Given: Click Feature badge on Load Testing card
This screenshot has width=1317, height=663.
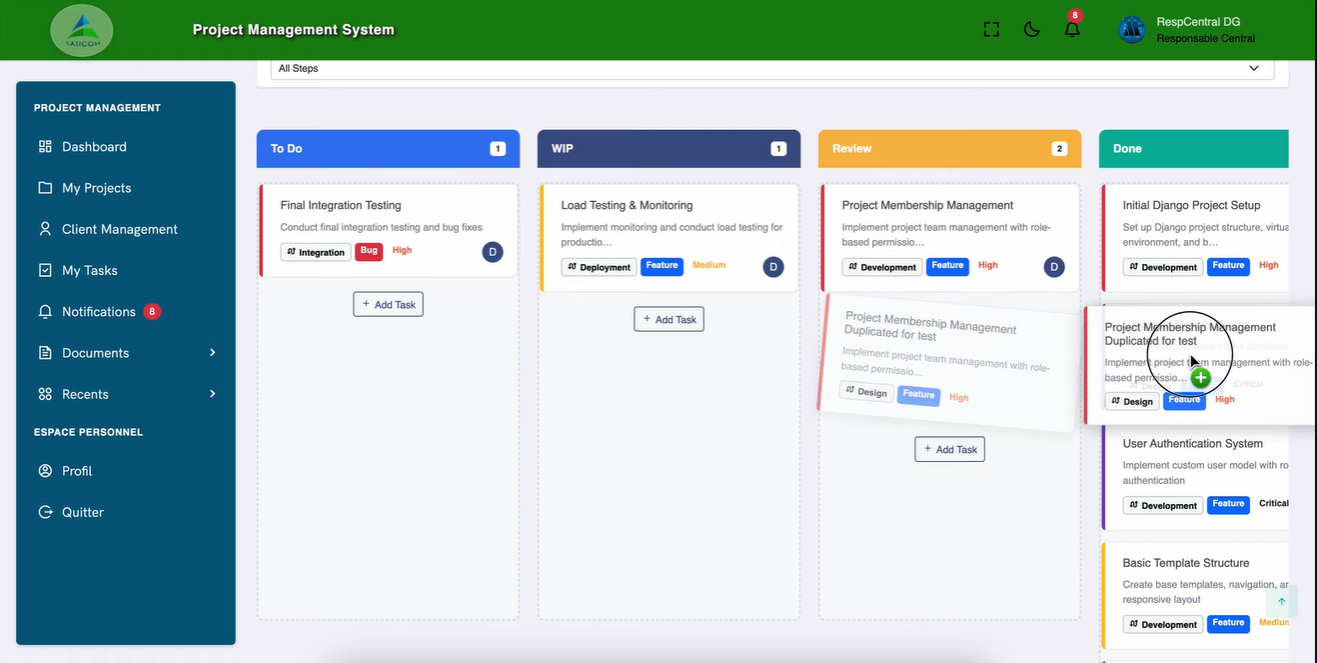Looking at the screenshot, I should (662, 266).
